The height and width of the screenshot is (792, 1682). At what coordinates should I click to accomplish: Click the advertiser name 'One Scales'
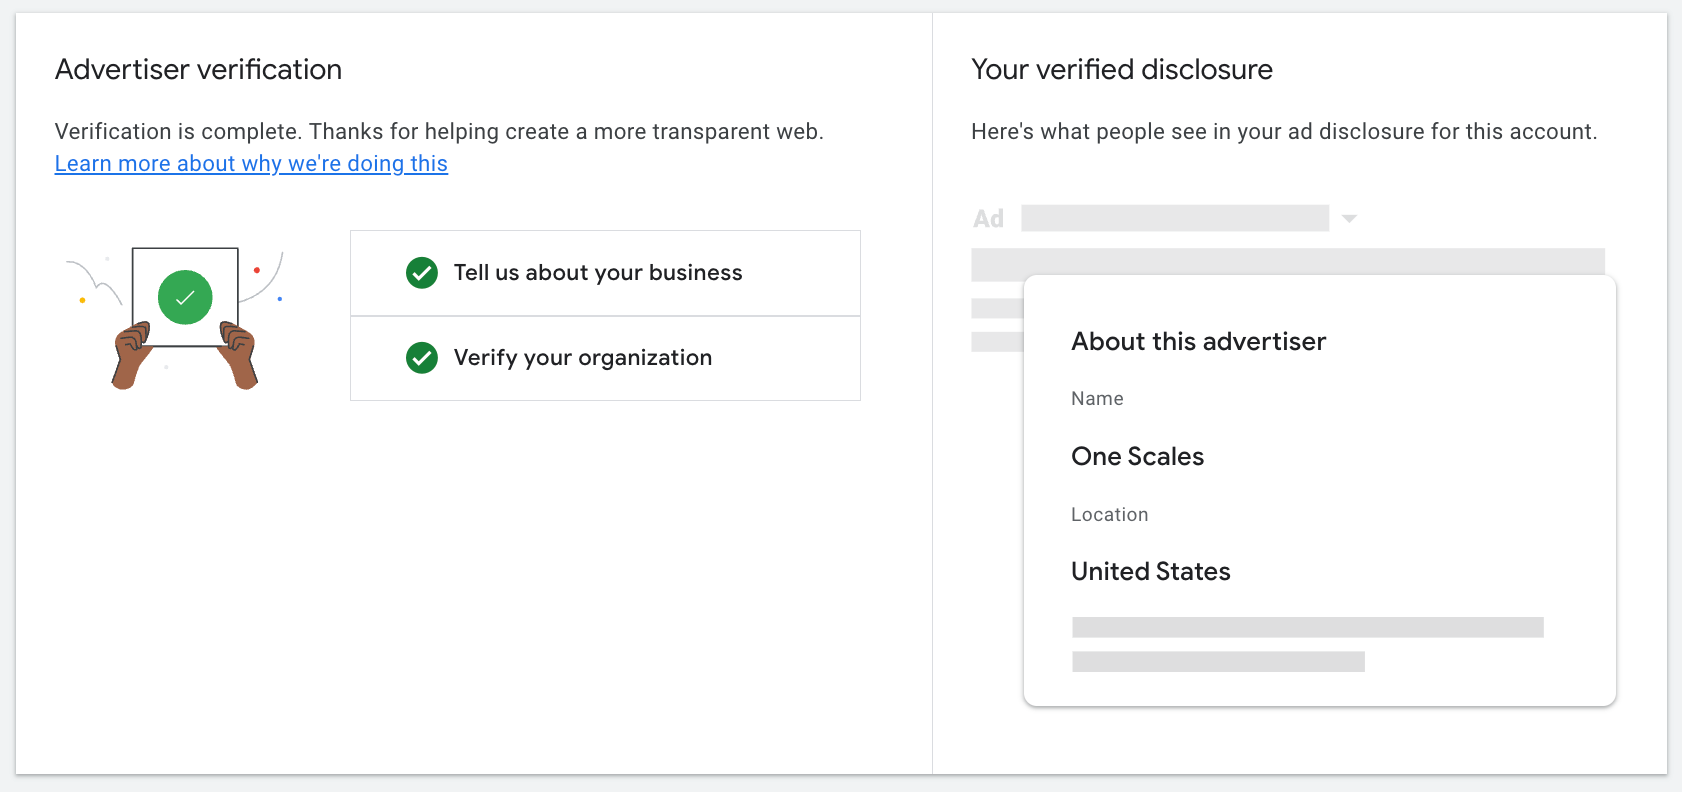[x=1137, y=457]
